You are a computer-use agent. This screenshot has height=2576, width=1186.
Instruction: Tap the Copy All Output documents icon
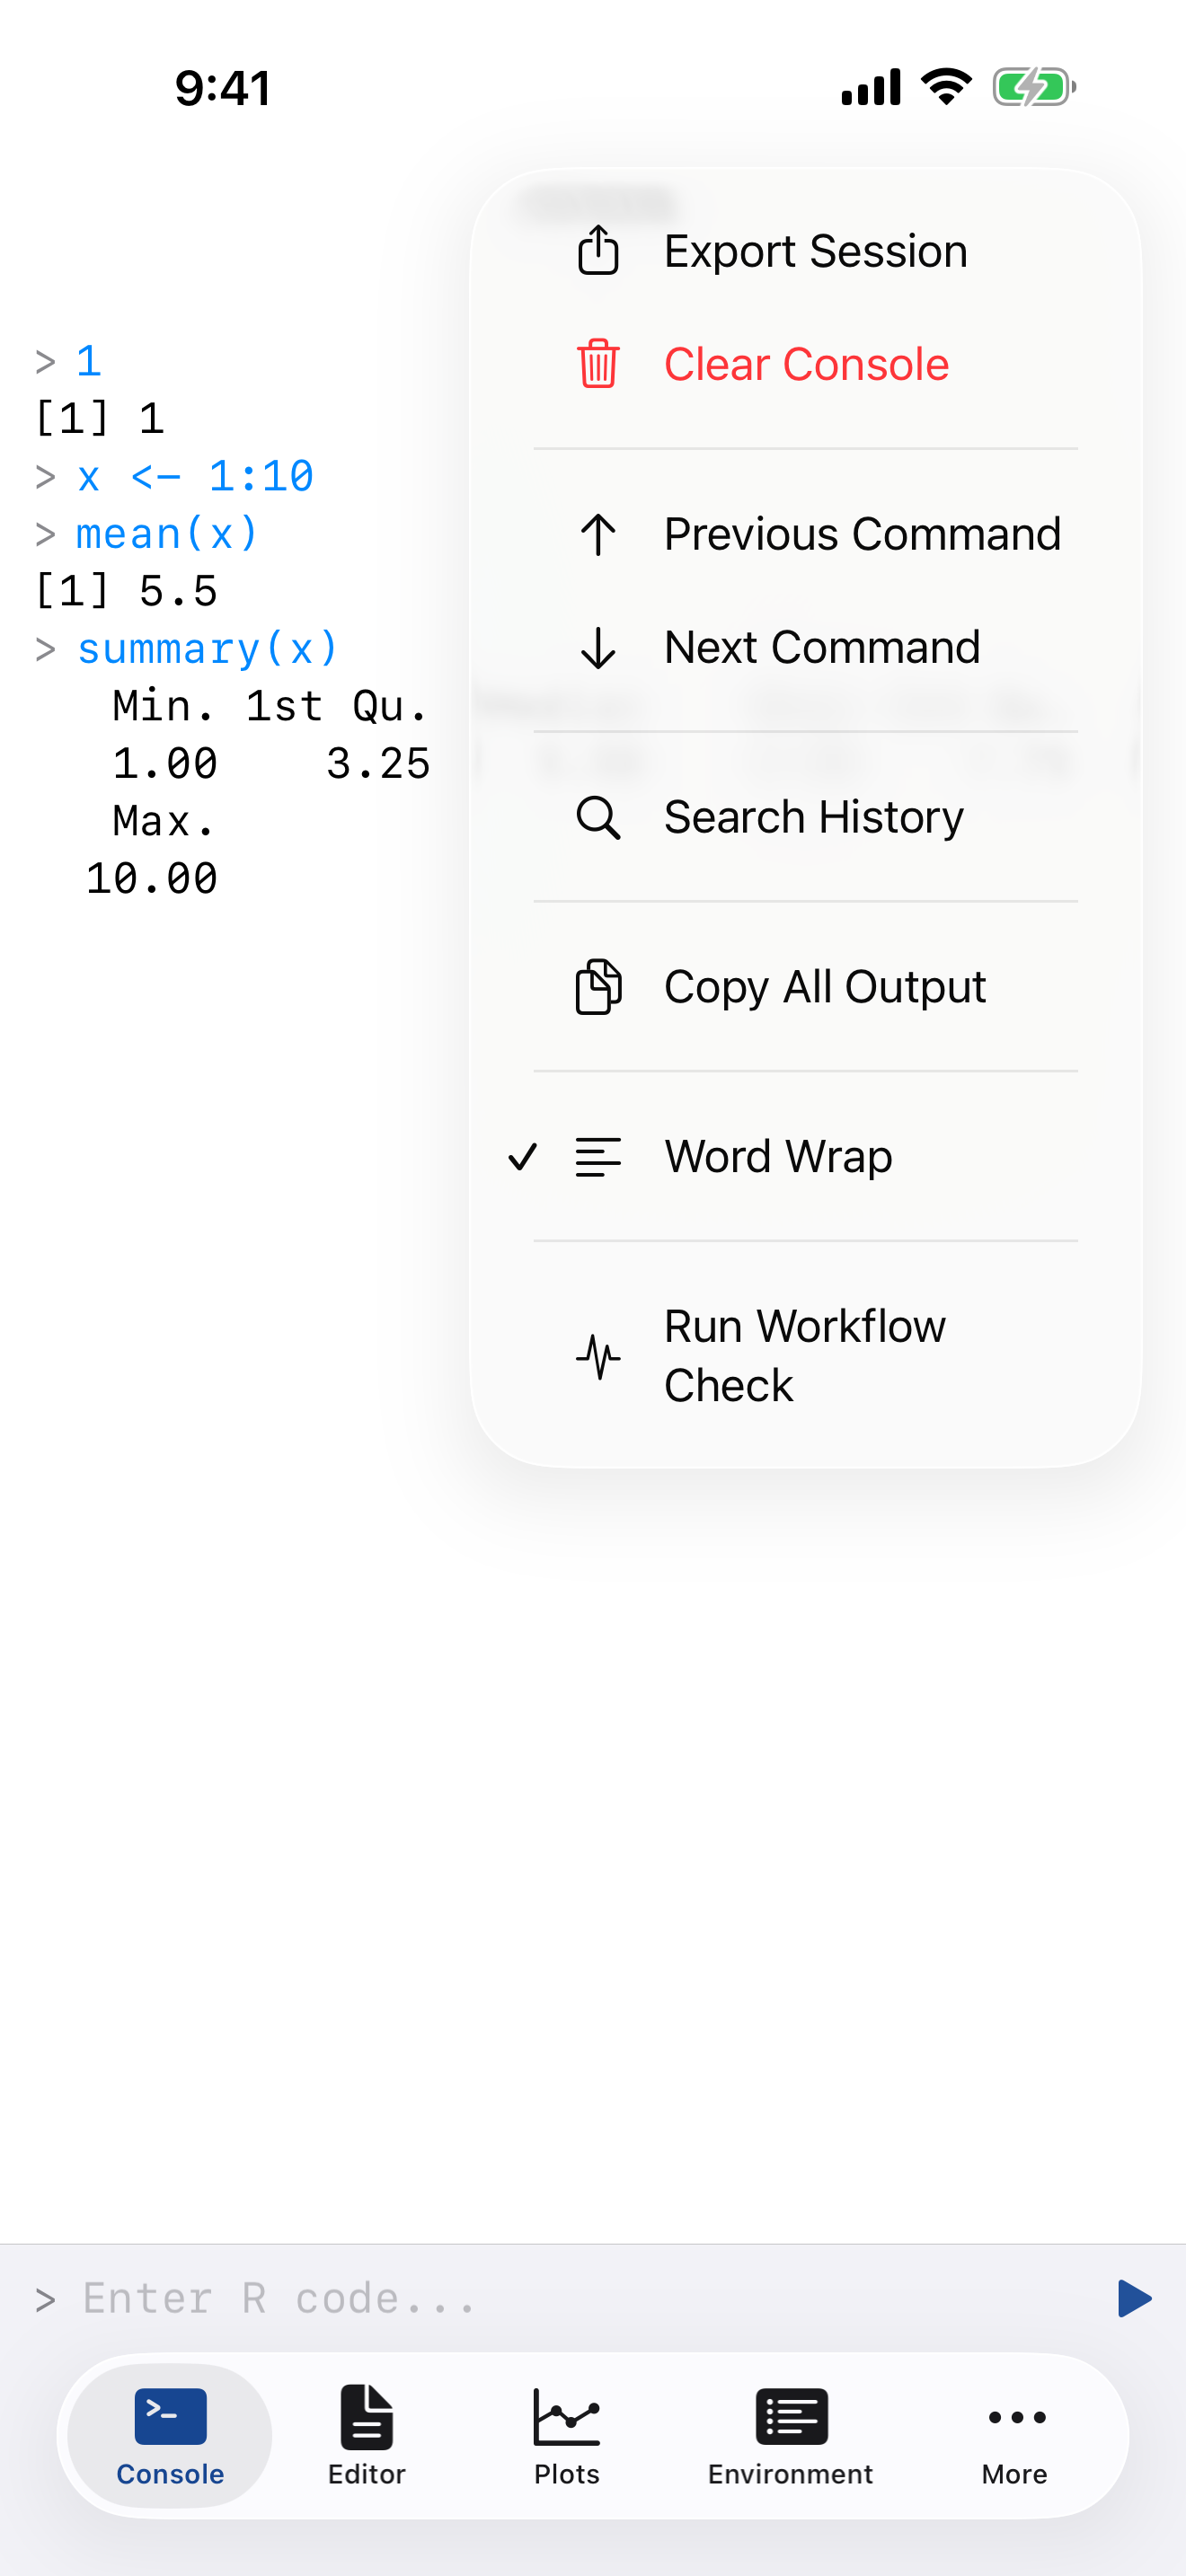pyautogui.click(x=598, y=987)
